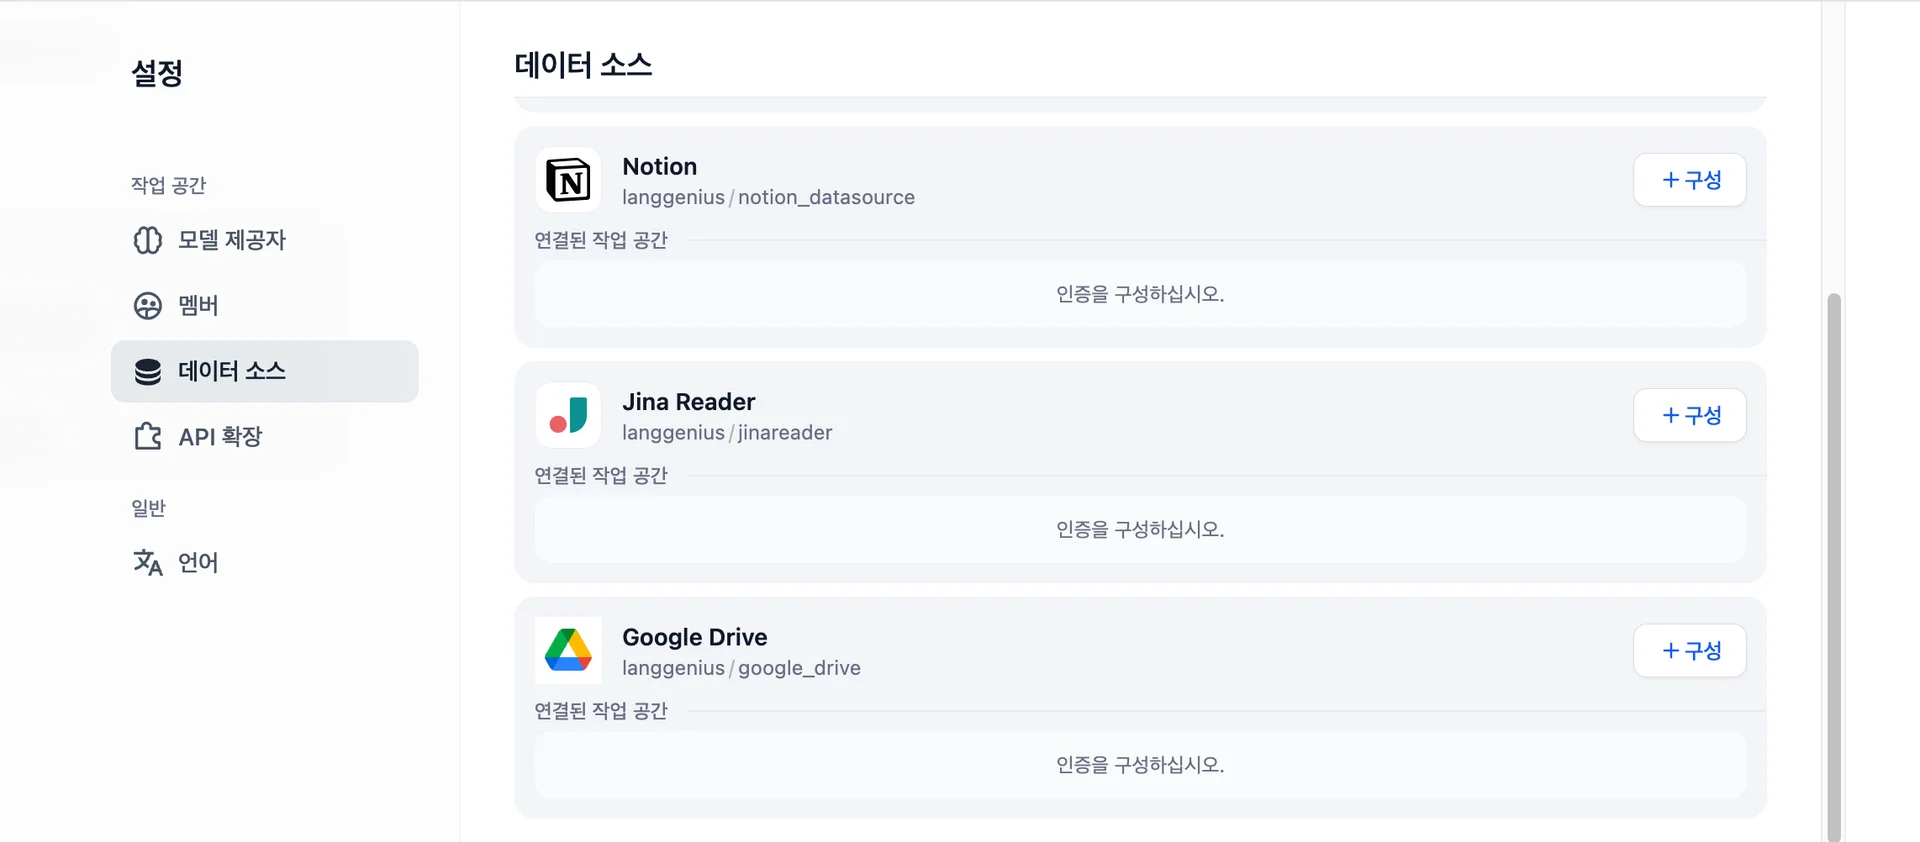Click the Notion logo icon
1920x842 pixels.
[x=568, y=181]
